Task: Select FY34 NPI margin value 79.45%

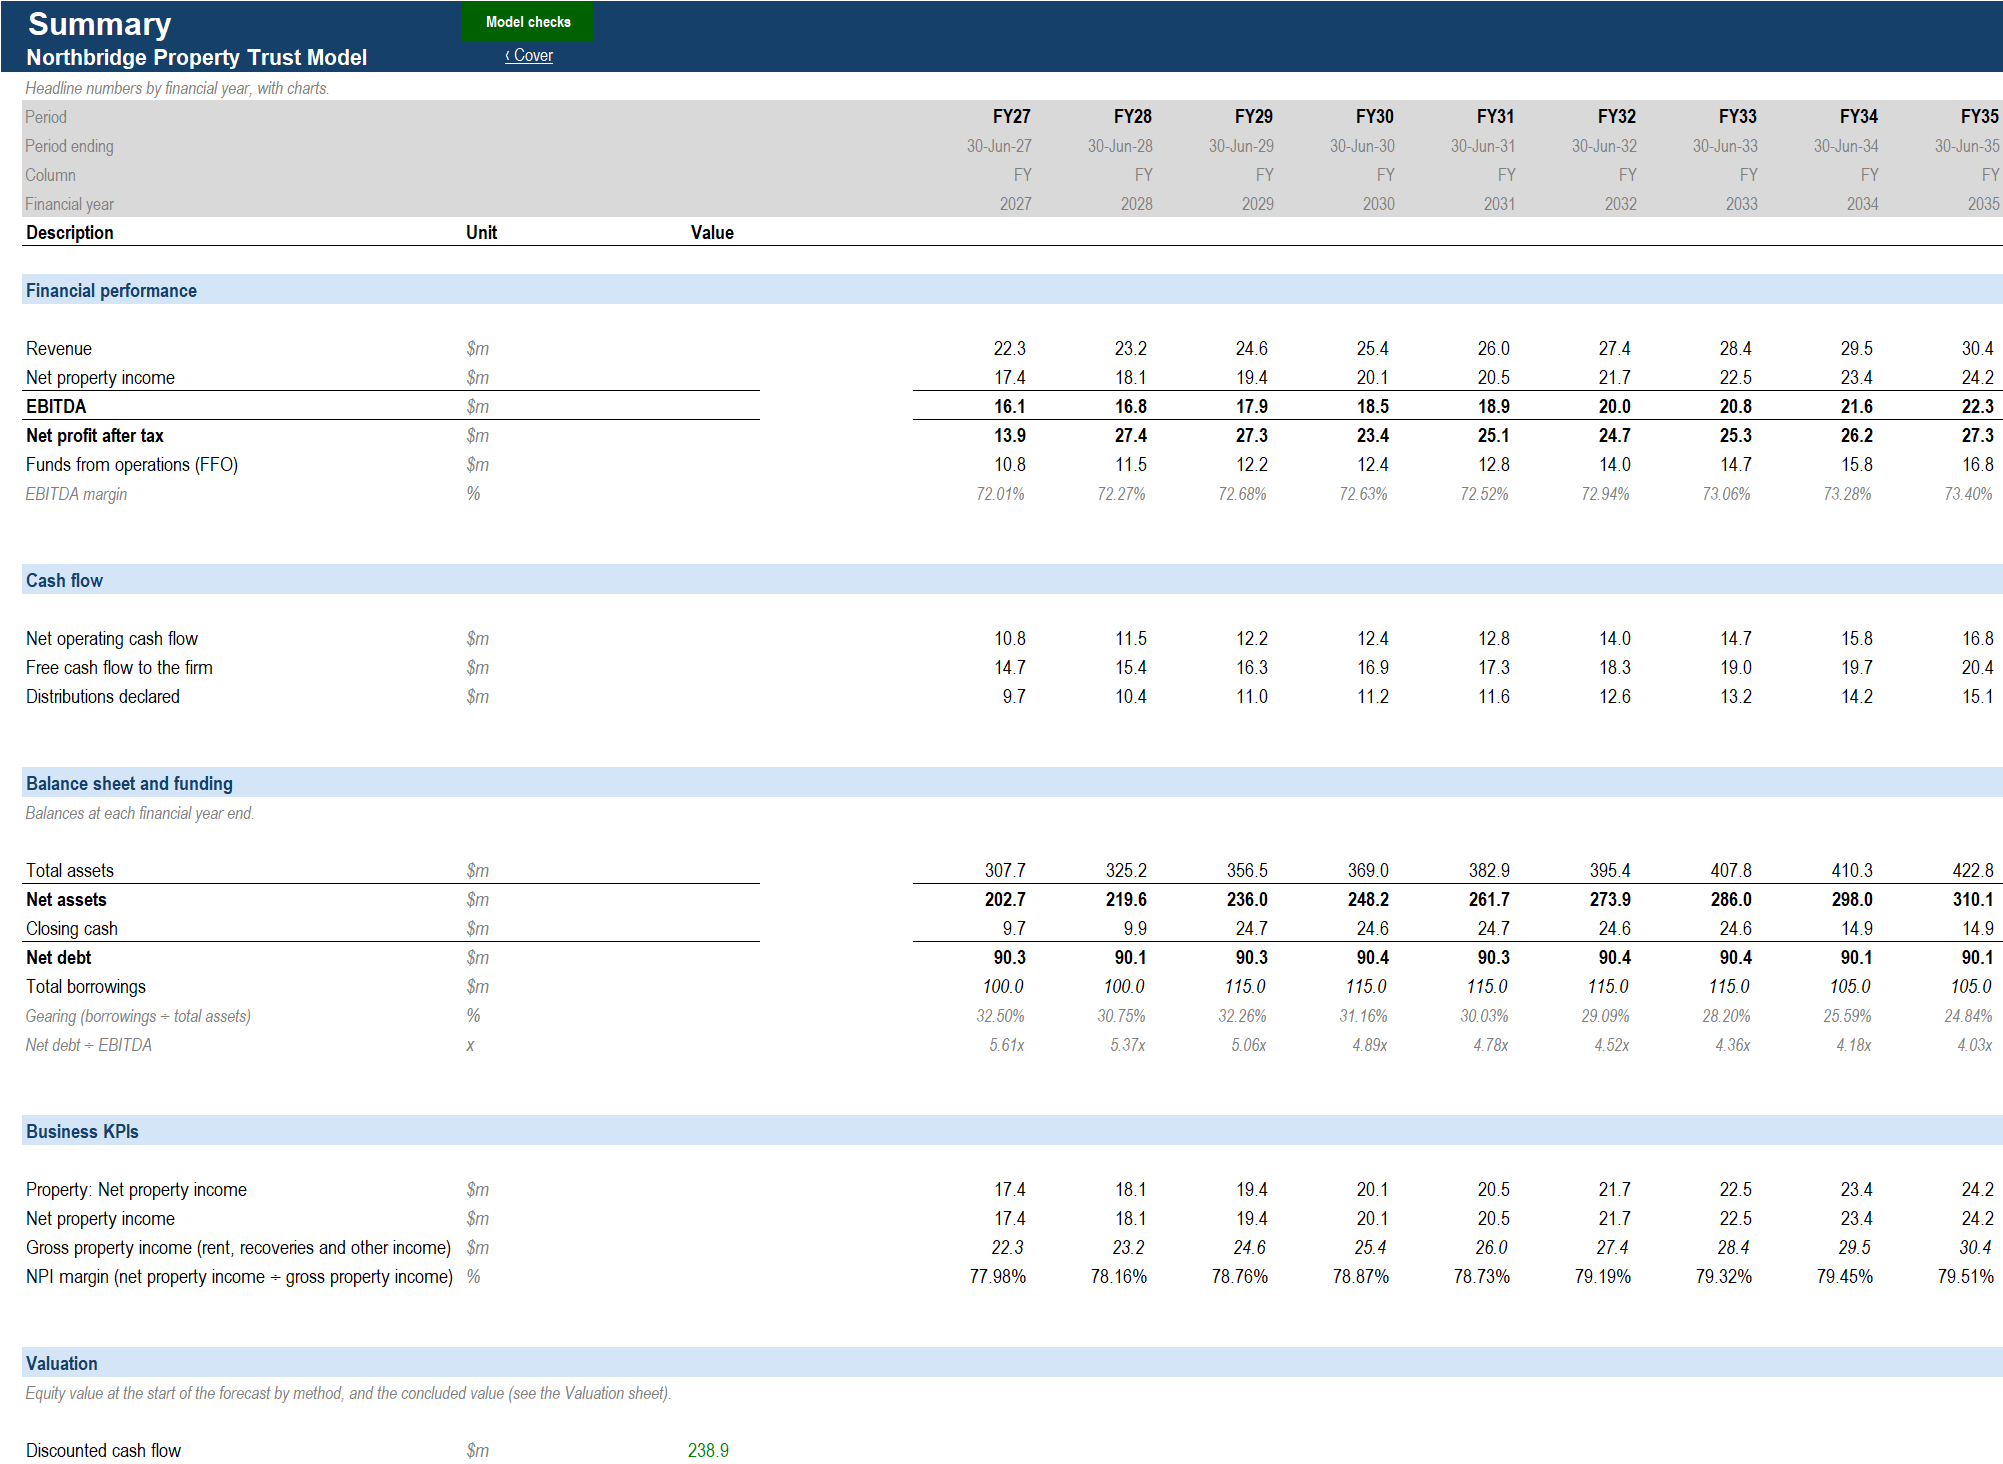Action: tap(1844, 1277)
